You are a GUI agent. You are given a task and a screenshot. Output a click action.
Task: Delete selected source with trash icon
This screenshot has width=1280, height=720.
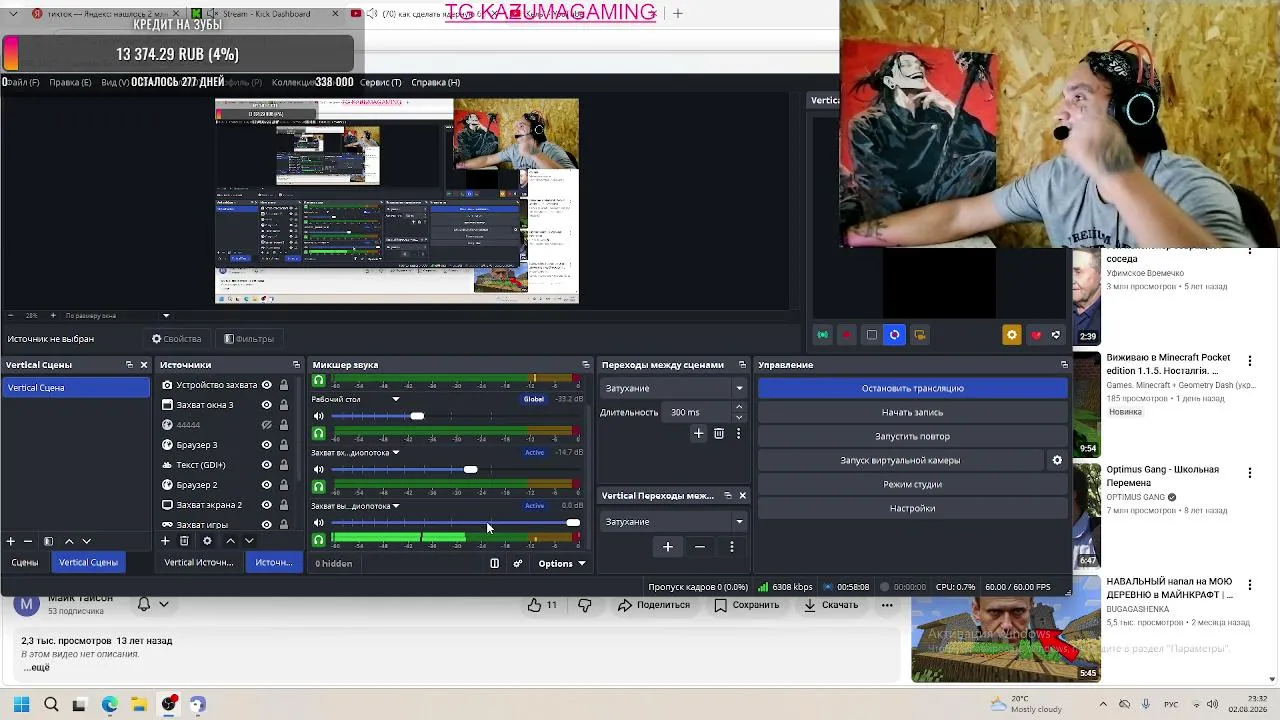coord(184,541)
